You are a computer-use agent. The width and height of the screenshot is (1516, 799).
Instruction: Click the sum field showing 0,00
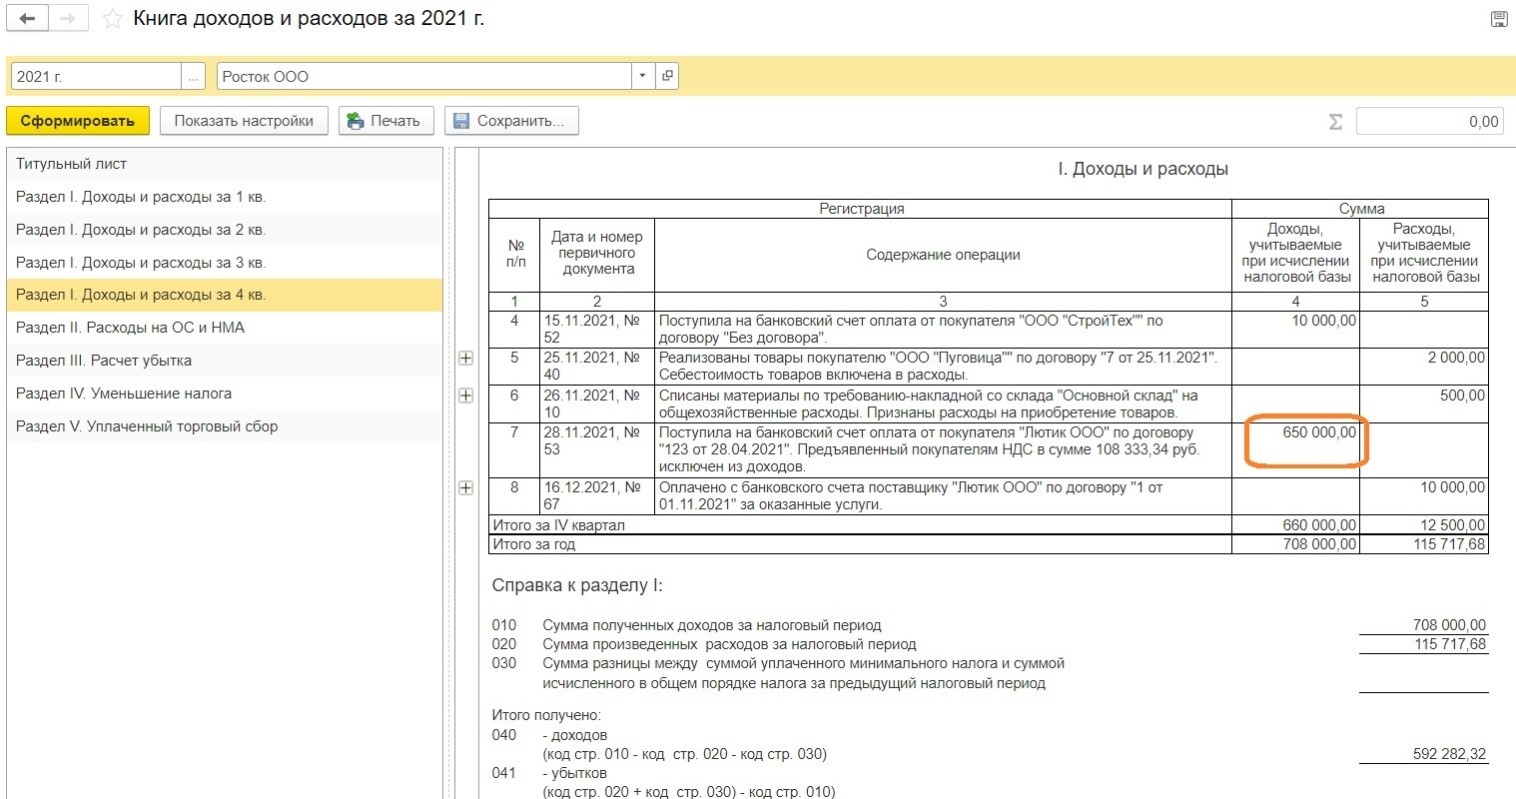click(x=1430, y=121)
